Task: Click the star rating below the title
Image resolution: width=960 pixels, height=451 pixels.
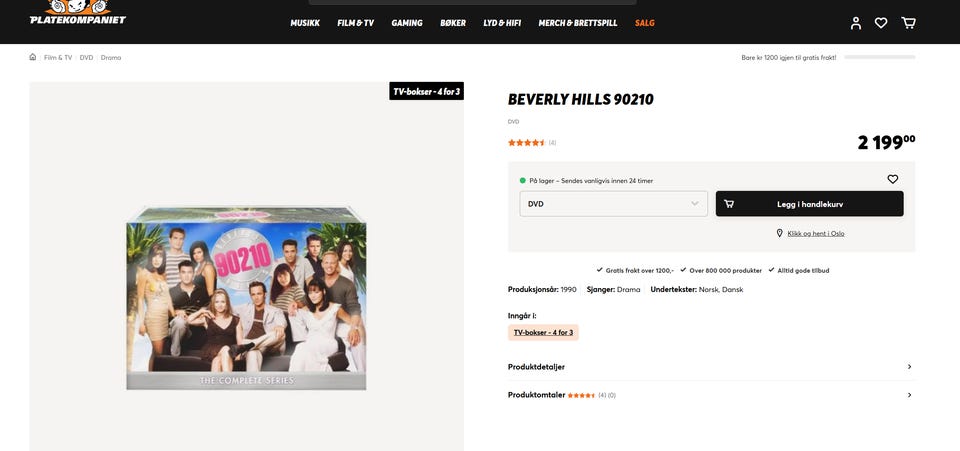Action: [527, 143]
